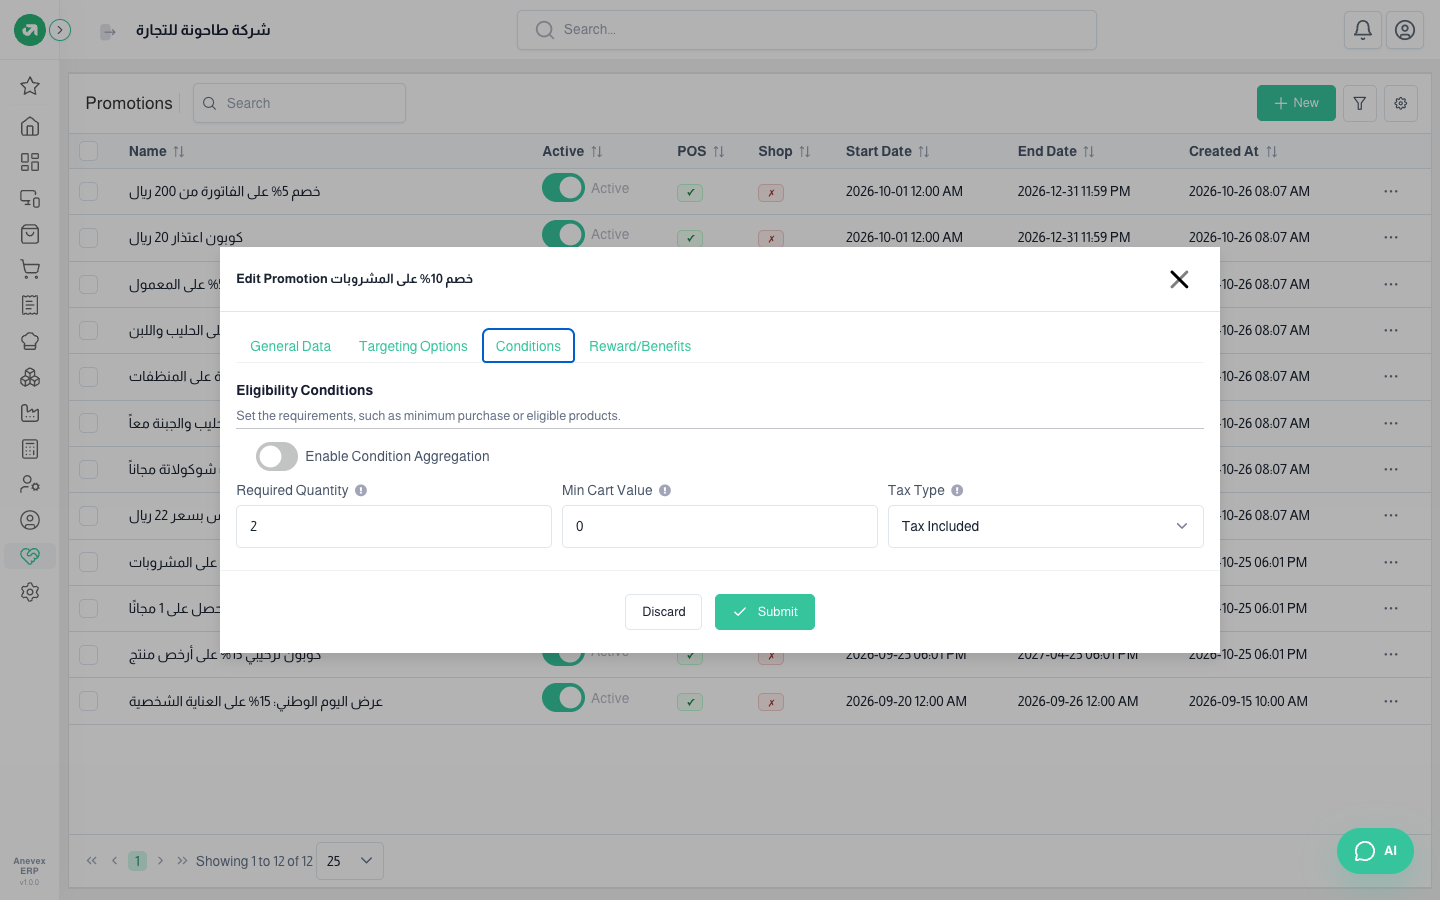Open the favorites star in the sidebar
Viewport: 1440px width, 900px height.
tap(30, 86)
